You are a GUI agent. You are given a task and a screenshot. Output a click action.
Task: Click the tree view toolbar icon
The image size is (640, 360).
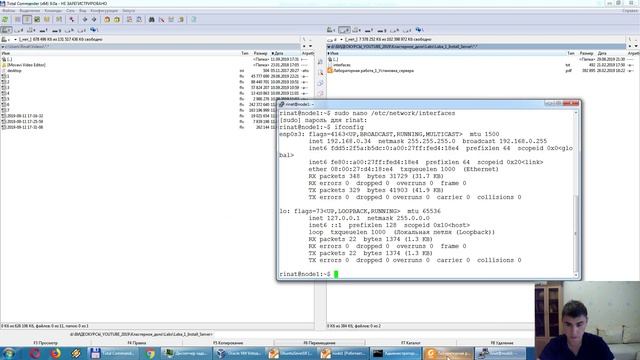coord(47,19)
